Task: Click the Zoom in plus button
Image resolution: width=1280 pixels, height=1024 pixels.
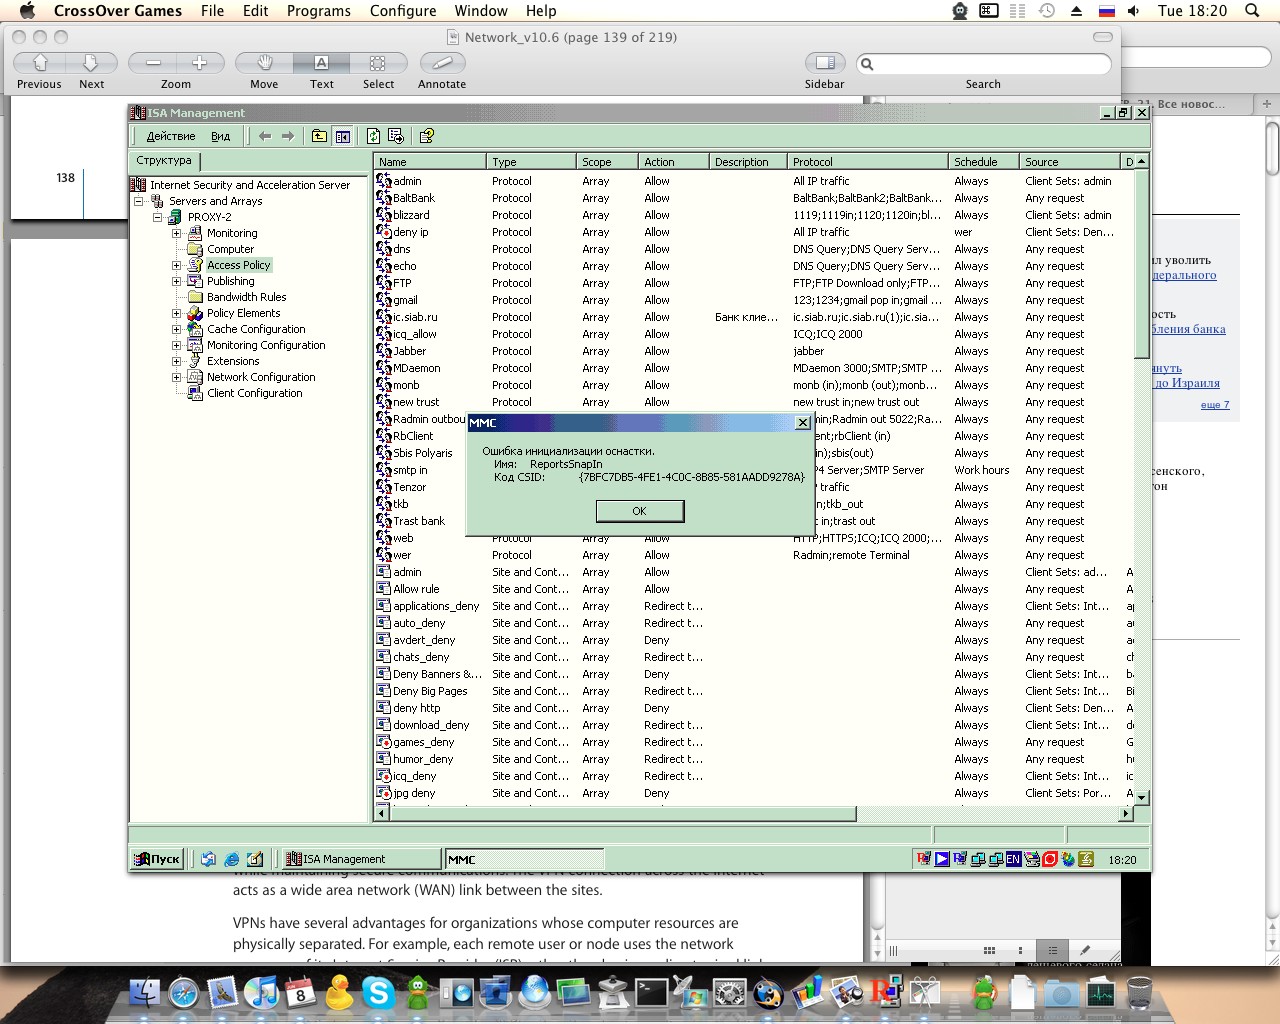Action: [x=200, y=63]
